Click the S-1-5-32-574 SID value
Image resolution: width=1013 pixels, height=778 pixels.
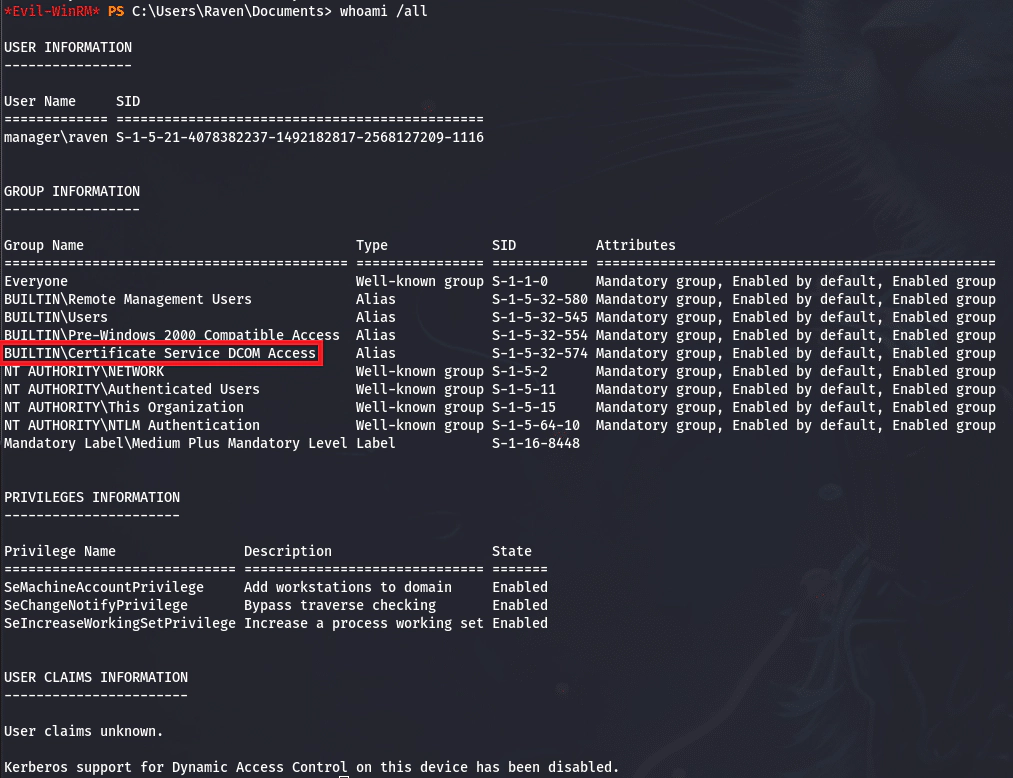click(x=540, y=353)
